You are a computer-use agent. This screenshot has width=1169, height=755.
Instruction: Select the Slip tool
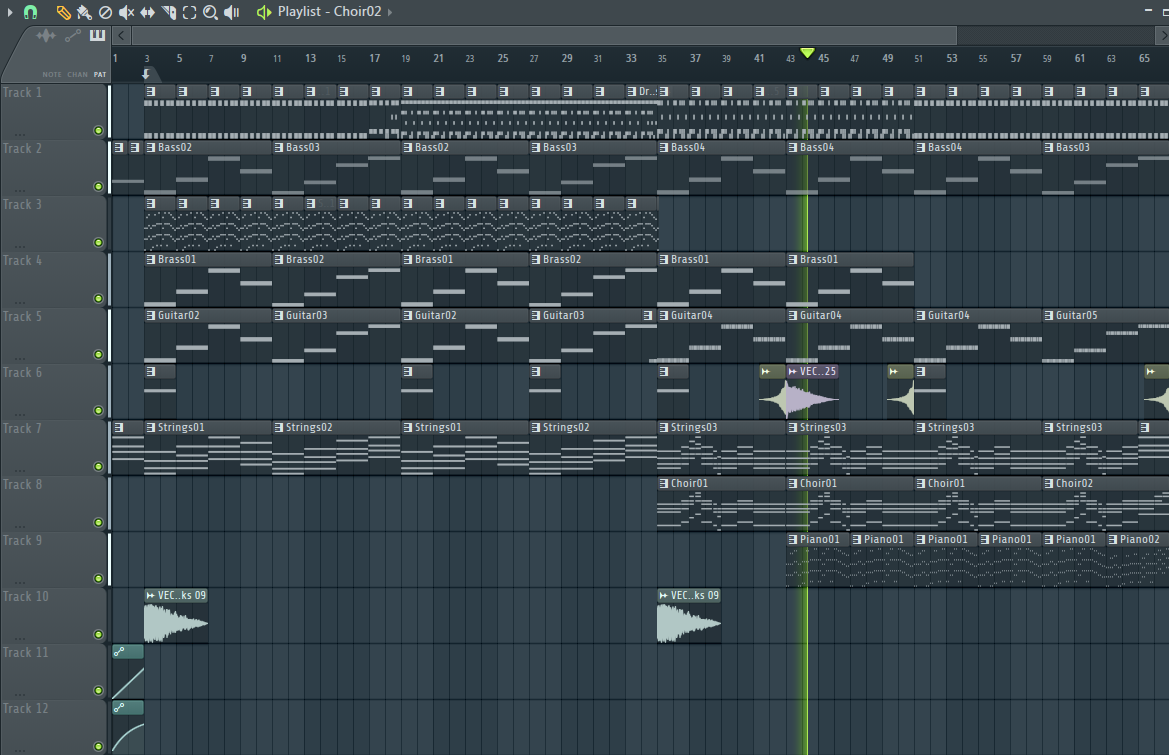[148, 12]
